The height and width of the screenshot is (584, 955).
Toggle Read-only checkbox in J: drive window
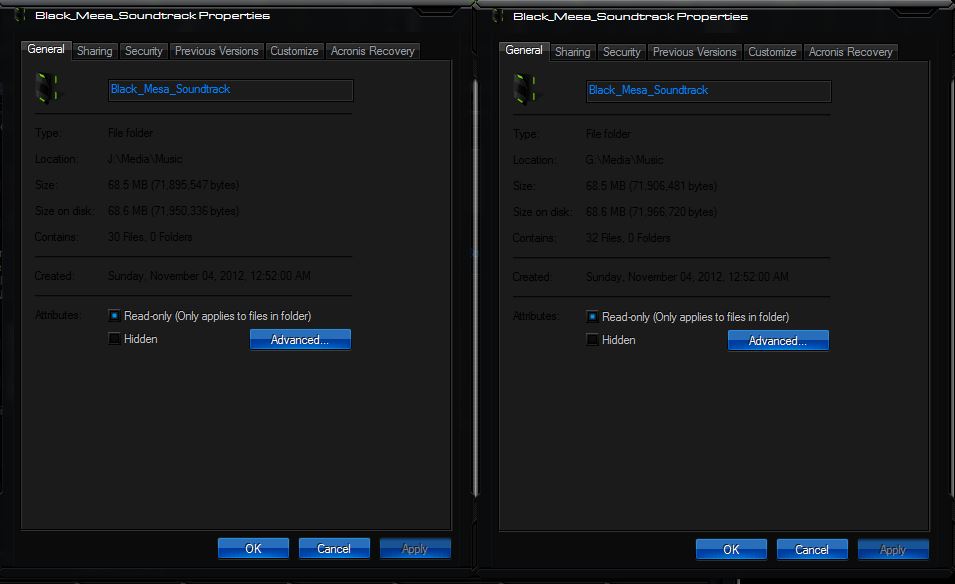tap(114, 315)
